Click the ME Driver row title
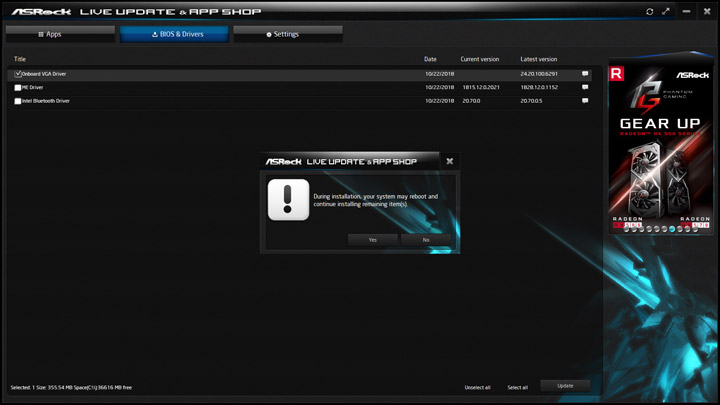This screenshot has width=720, height=405. pos(33,87)
